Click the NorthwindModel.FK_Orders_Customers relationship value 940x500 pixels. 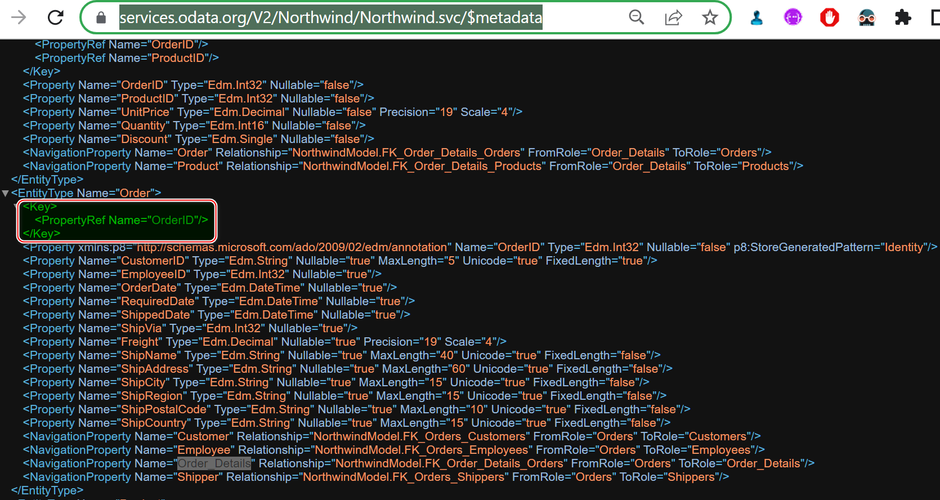[x=421, y=436]
